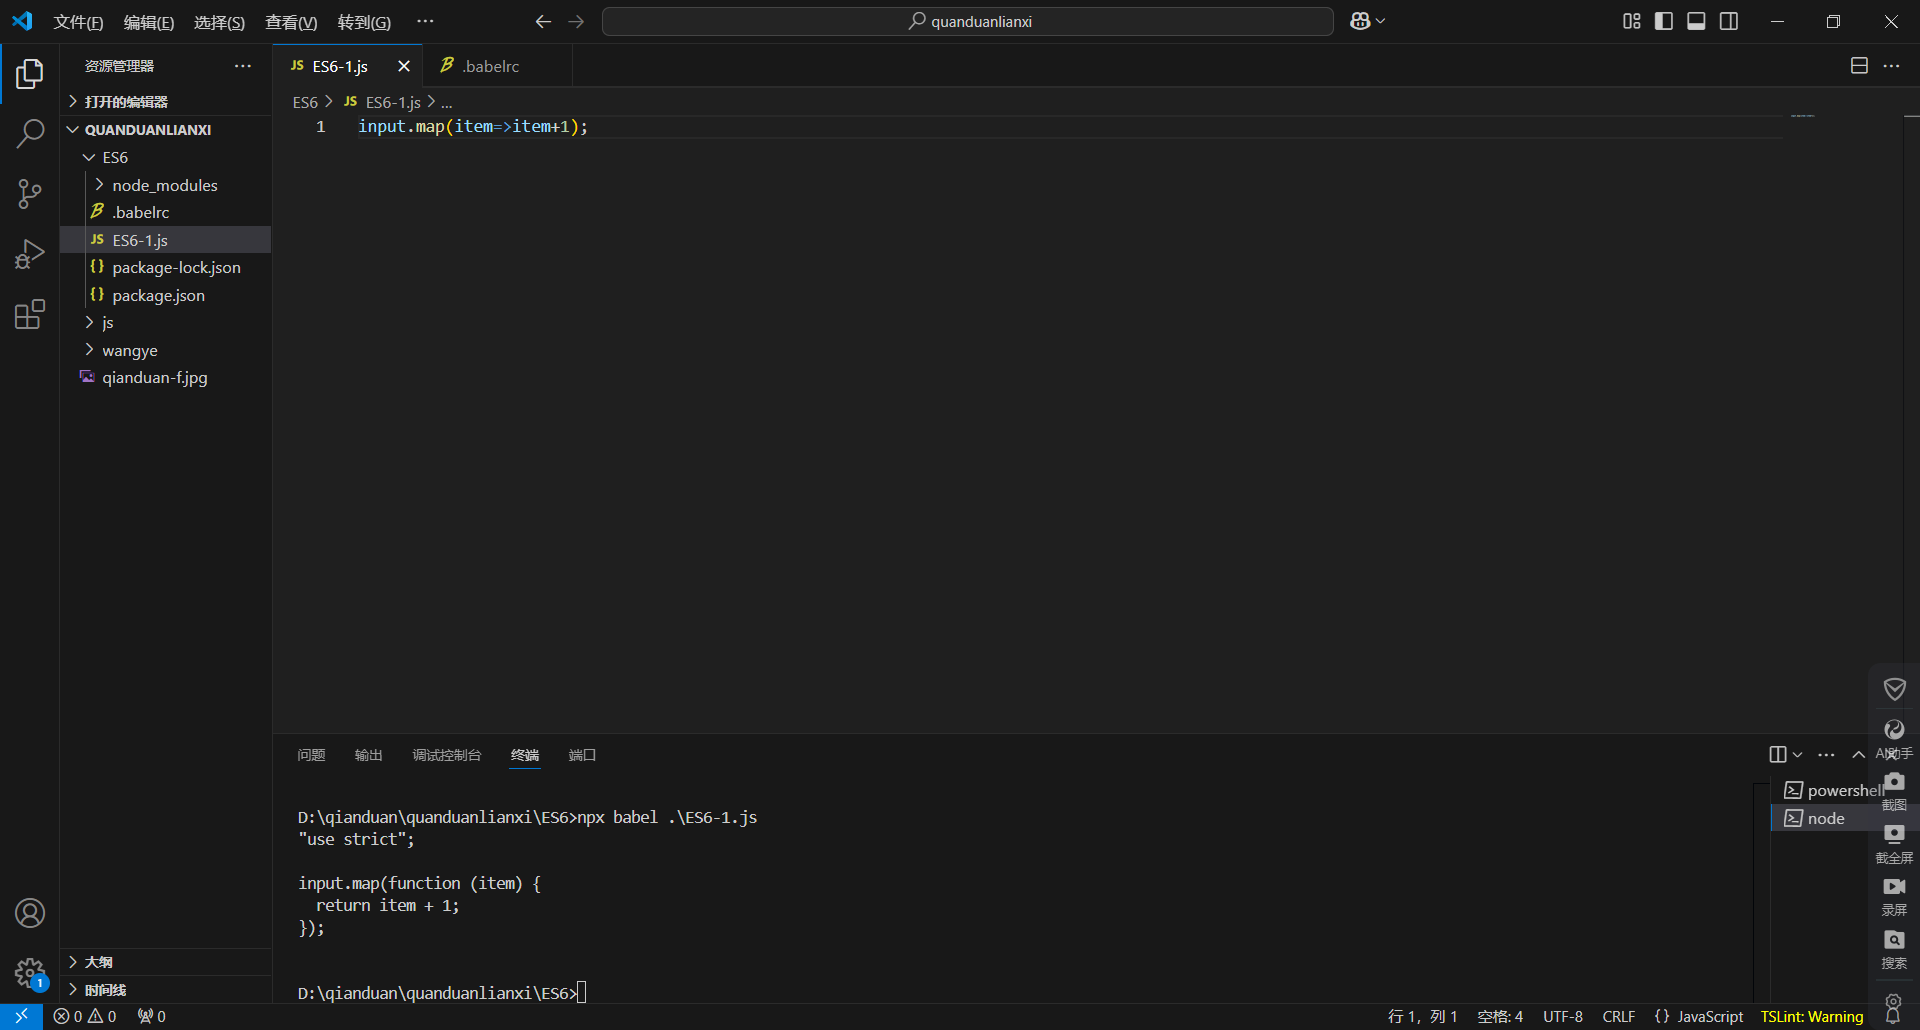Go forward in navigation history
Image resolution: width=1920 pixels, height=1030 pixels.
point(576,21)
